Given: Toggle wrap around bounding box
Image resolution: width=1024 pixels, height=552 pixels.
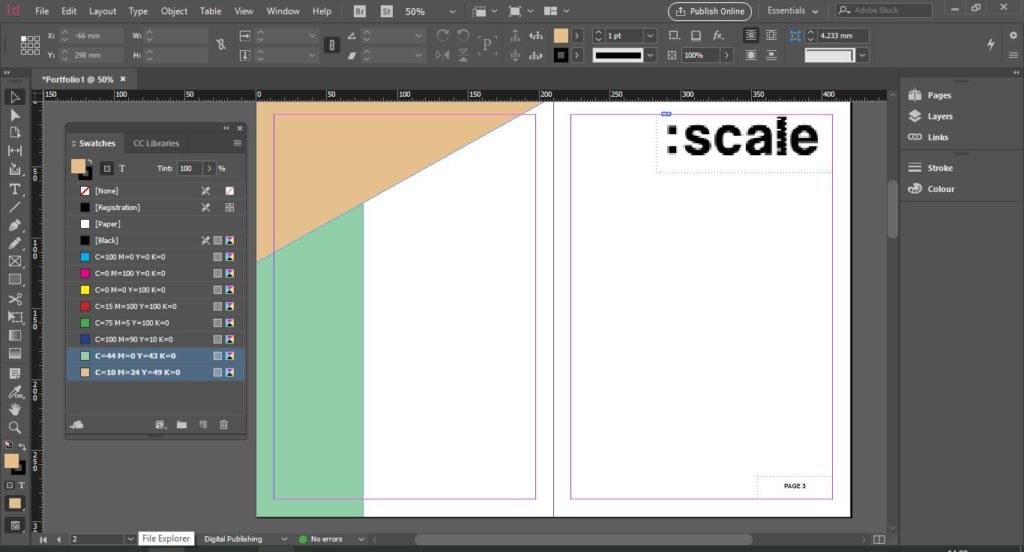Looking at the screenshot, I should coord(771,35).
